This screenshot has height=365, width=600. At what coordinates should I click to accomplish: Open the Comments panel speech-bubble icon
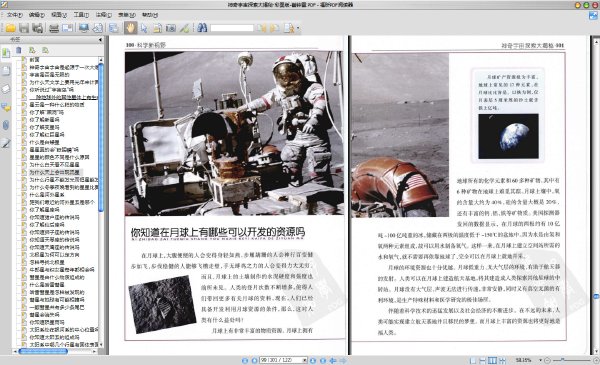point(6,108)
